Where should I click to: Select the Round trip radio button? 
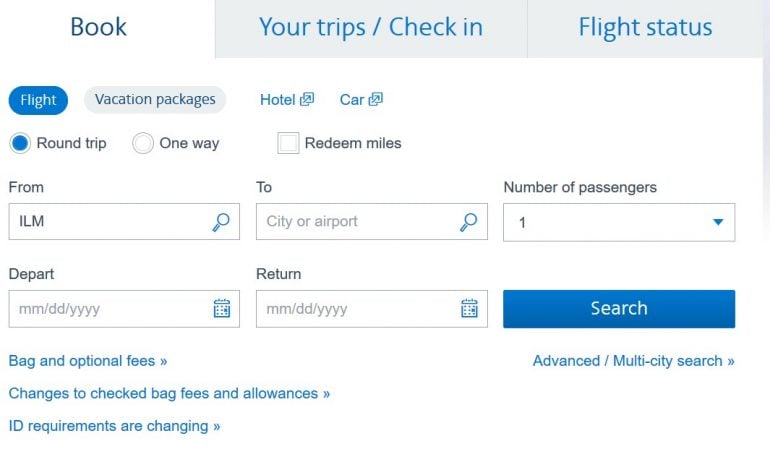pos(20,143)
